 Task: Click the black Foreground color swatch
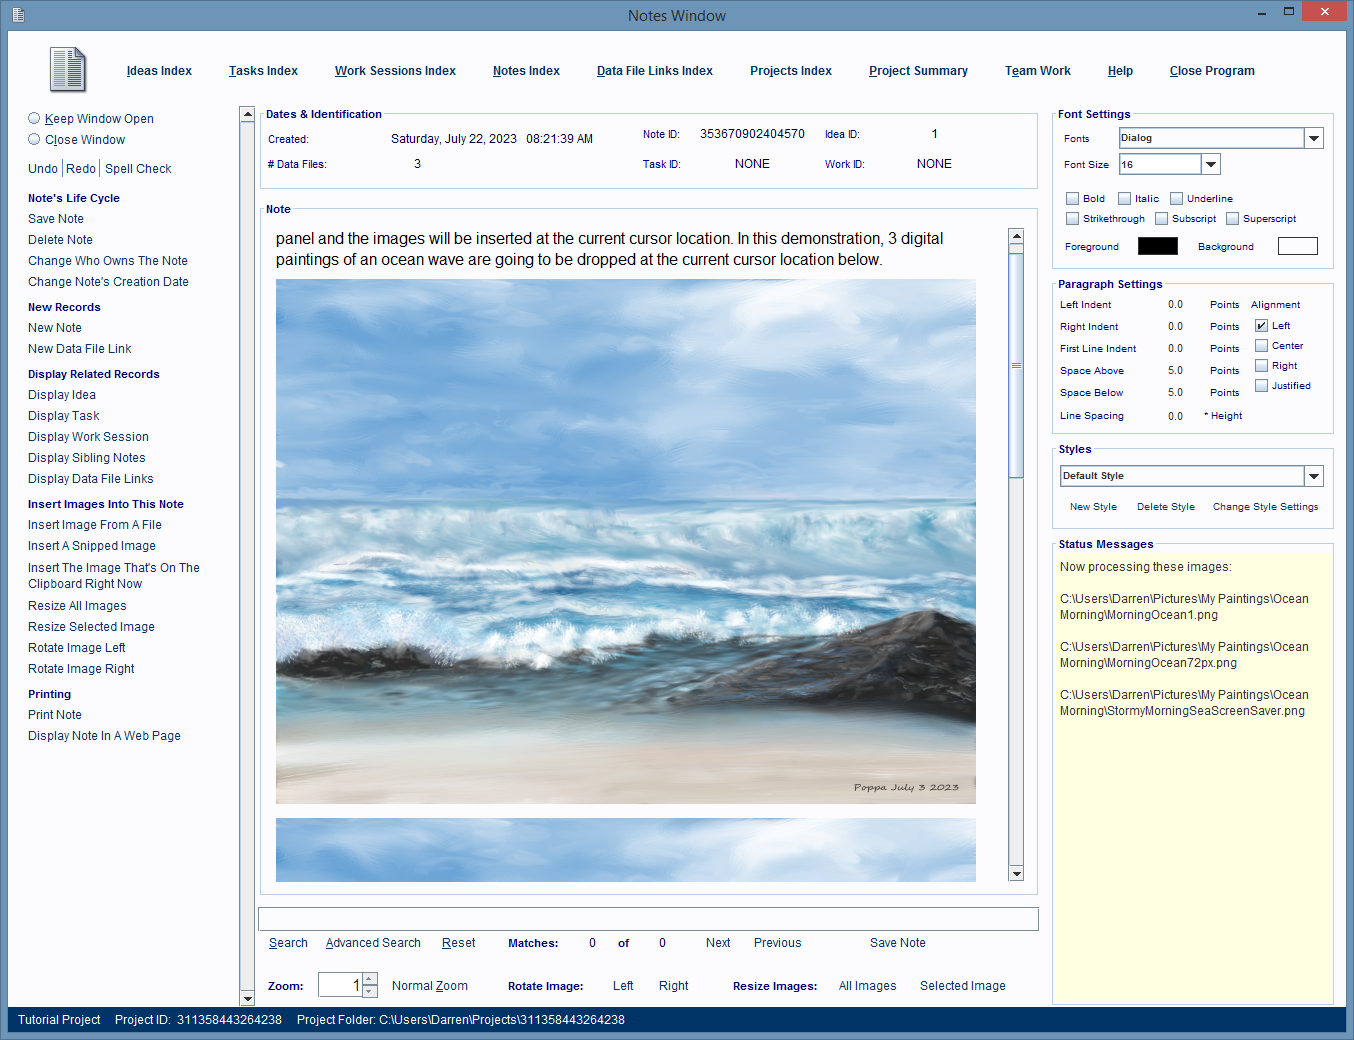click(1158, 246)
